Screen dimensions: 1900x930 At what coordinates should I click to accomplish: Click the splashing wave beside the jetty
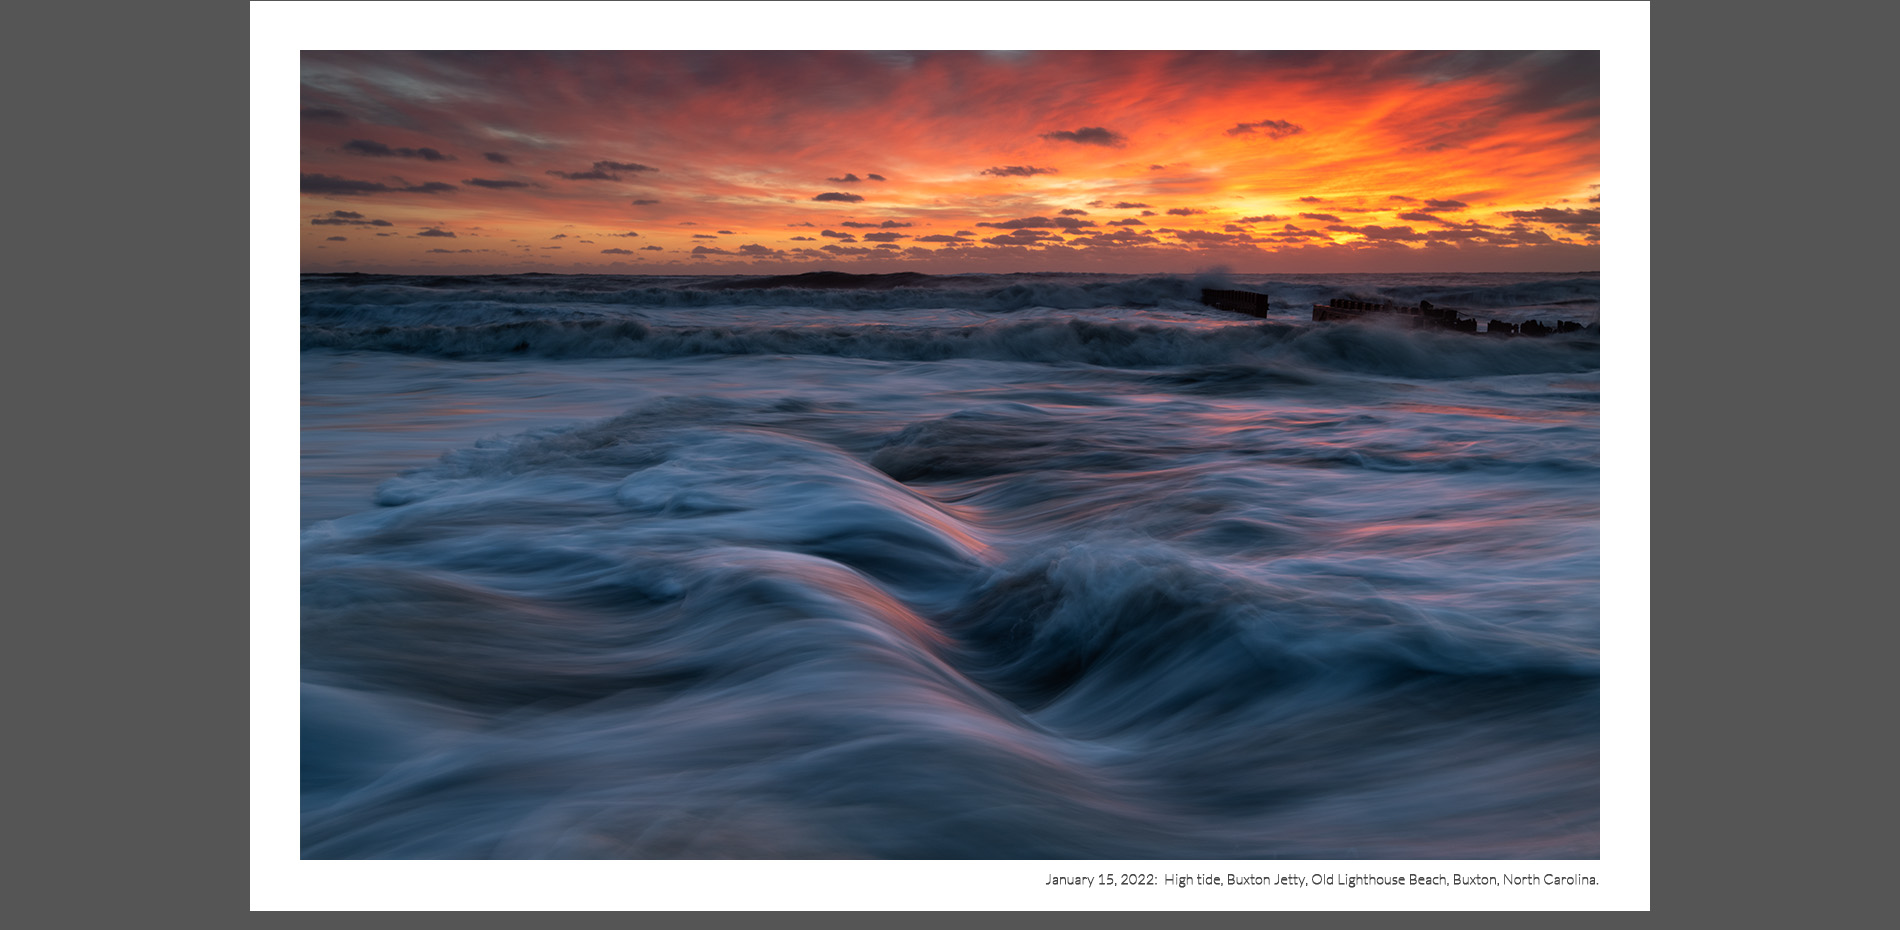click(1215, 276)
